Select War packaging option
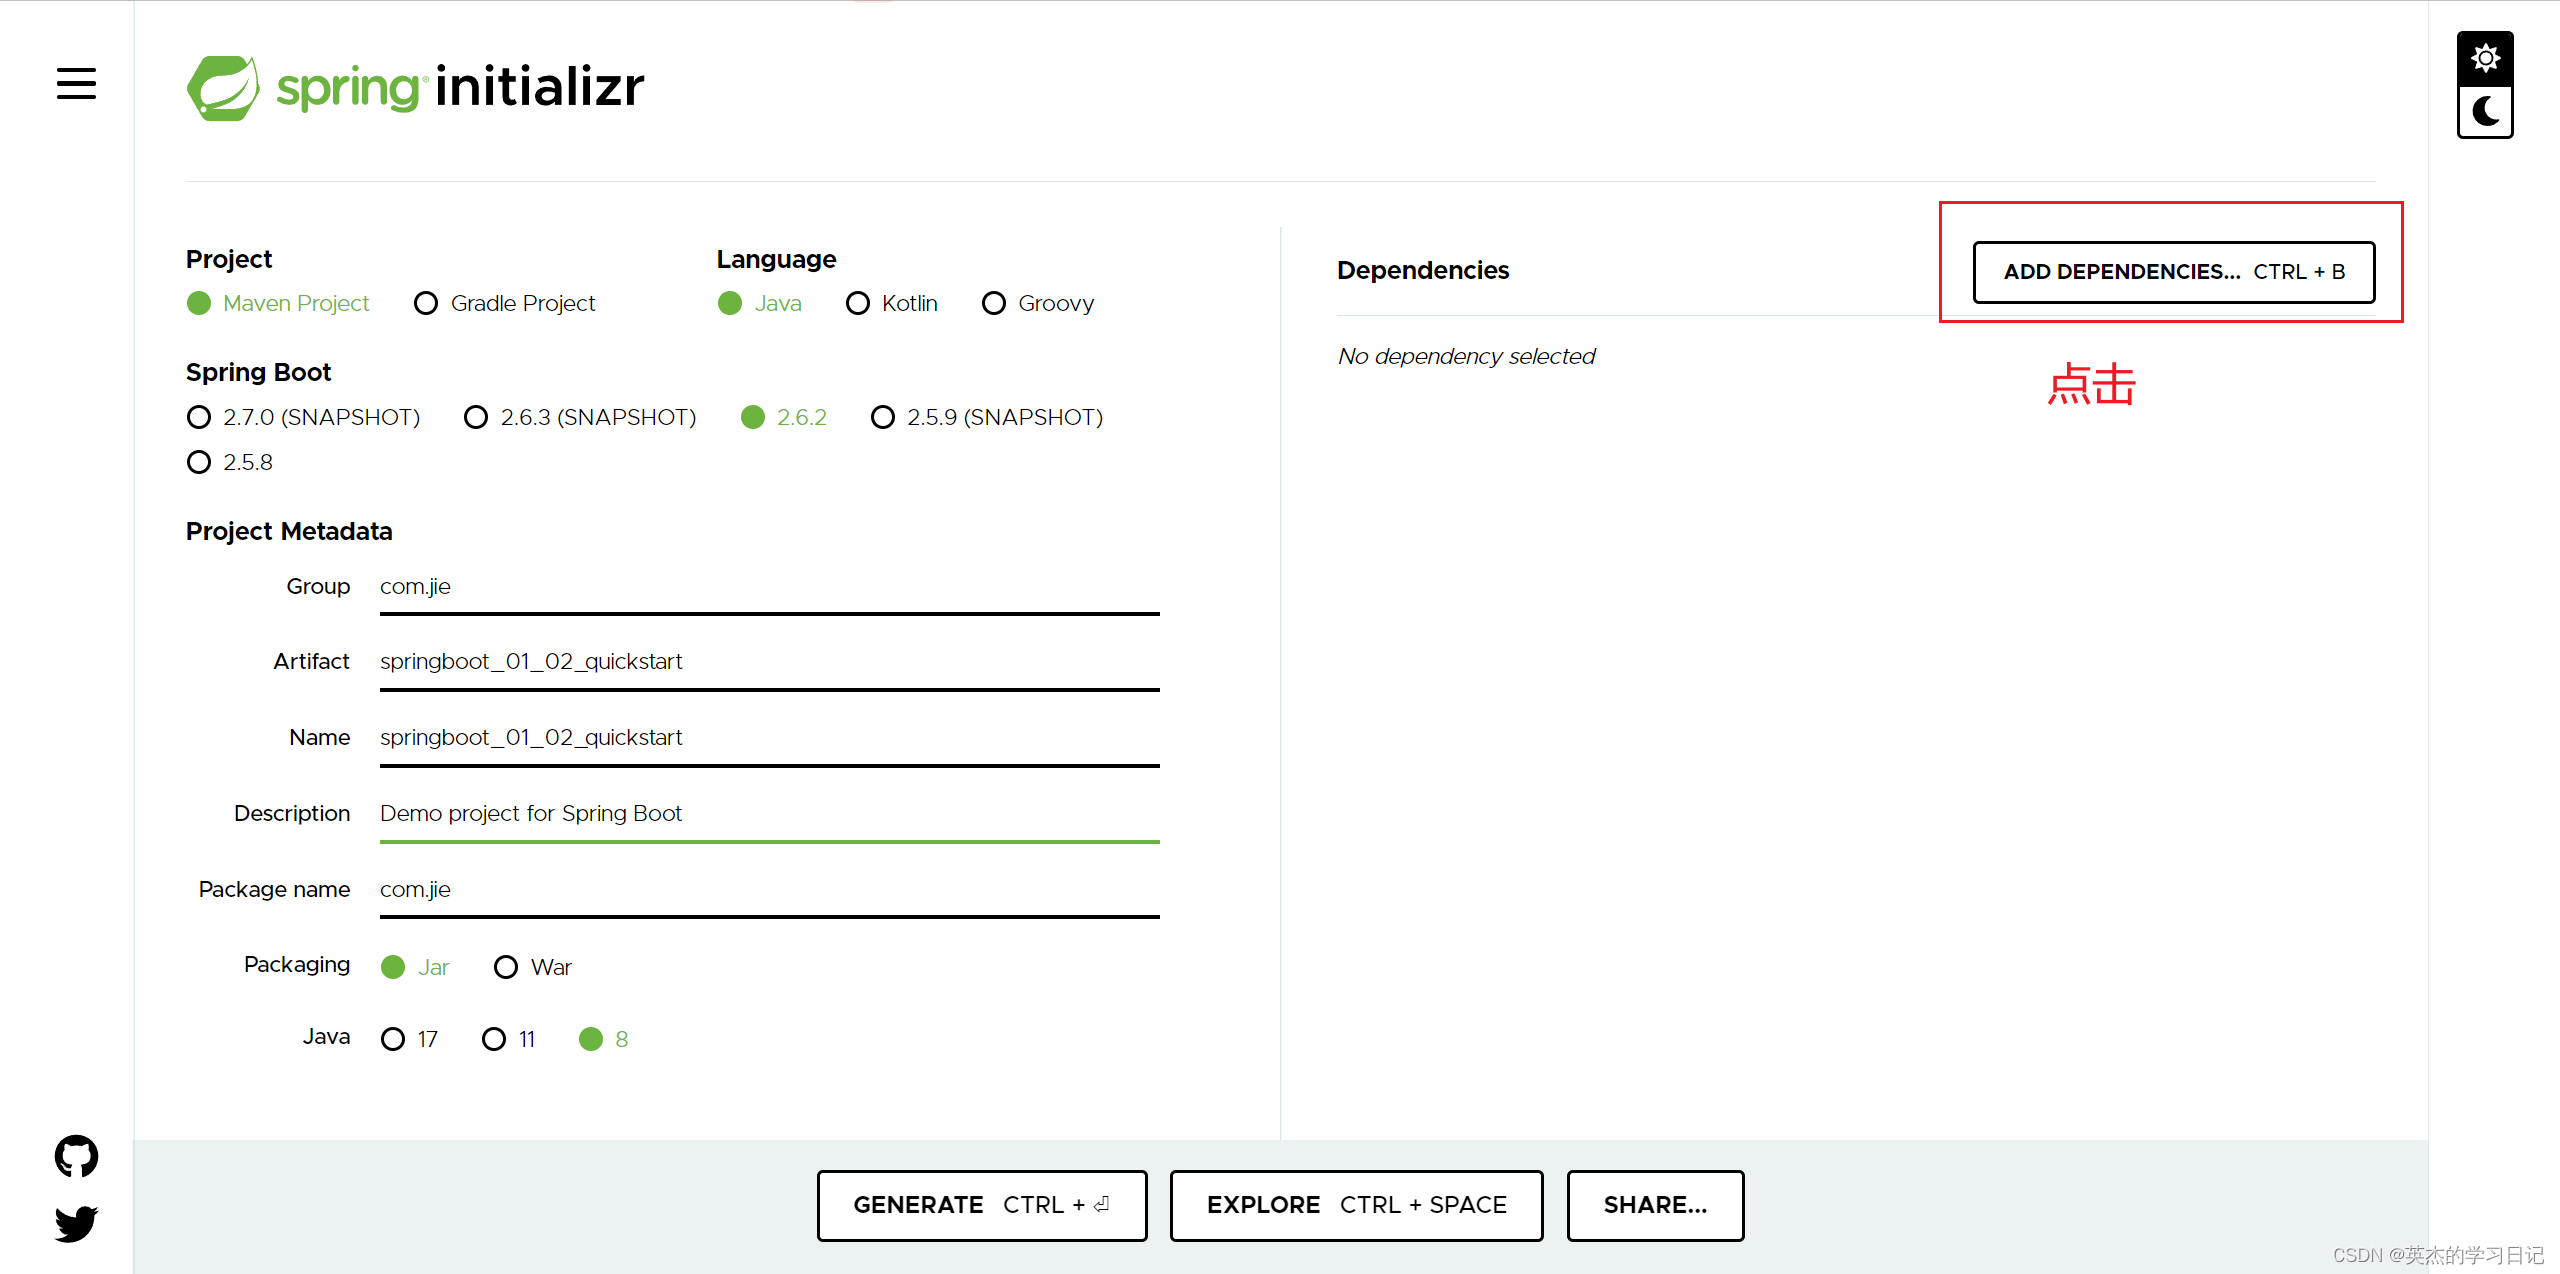 [533, 967]
